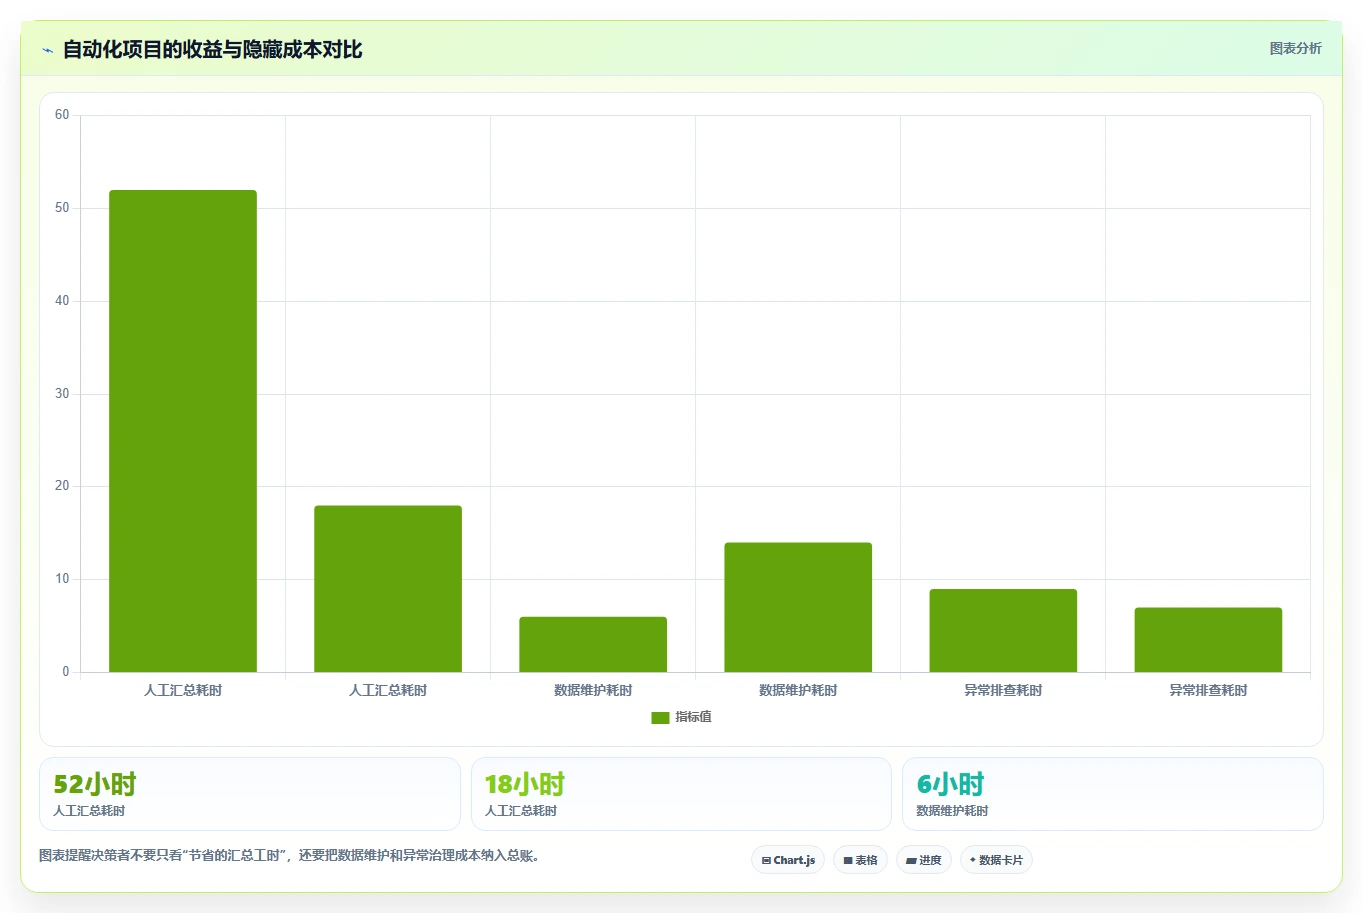This screenshot has height=913, width=1363.
Task: Click the shortest bar valued 6
Action: [593, 644]
